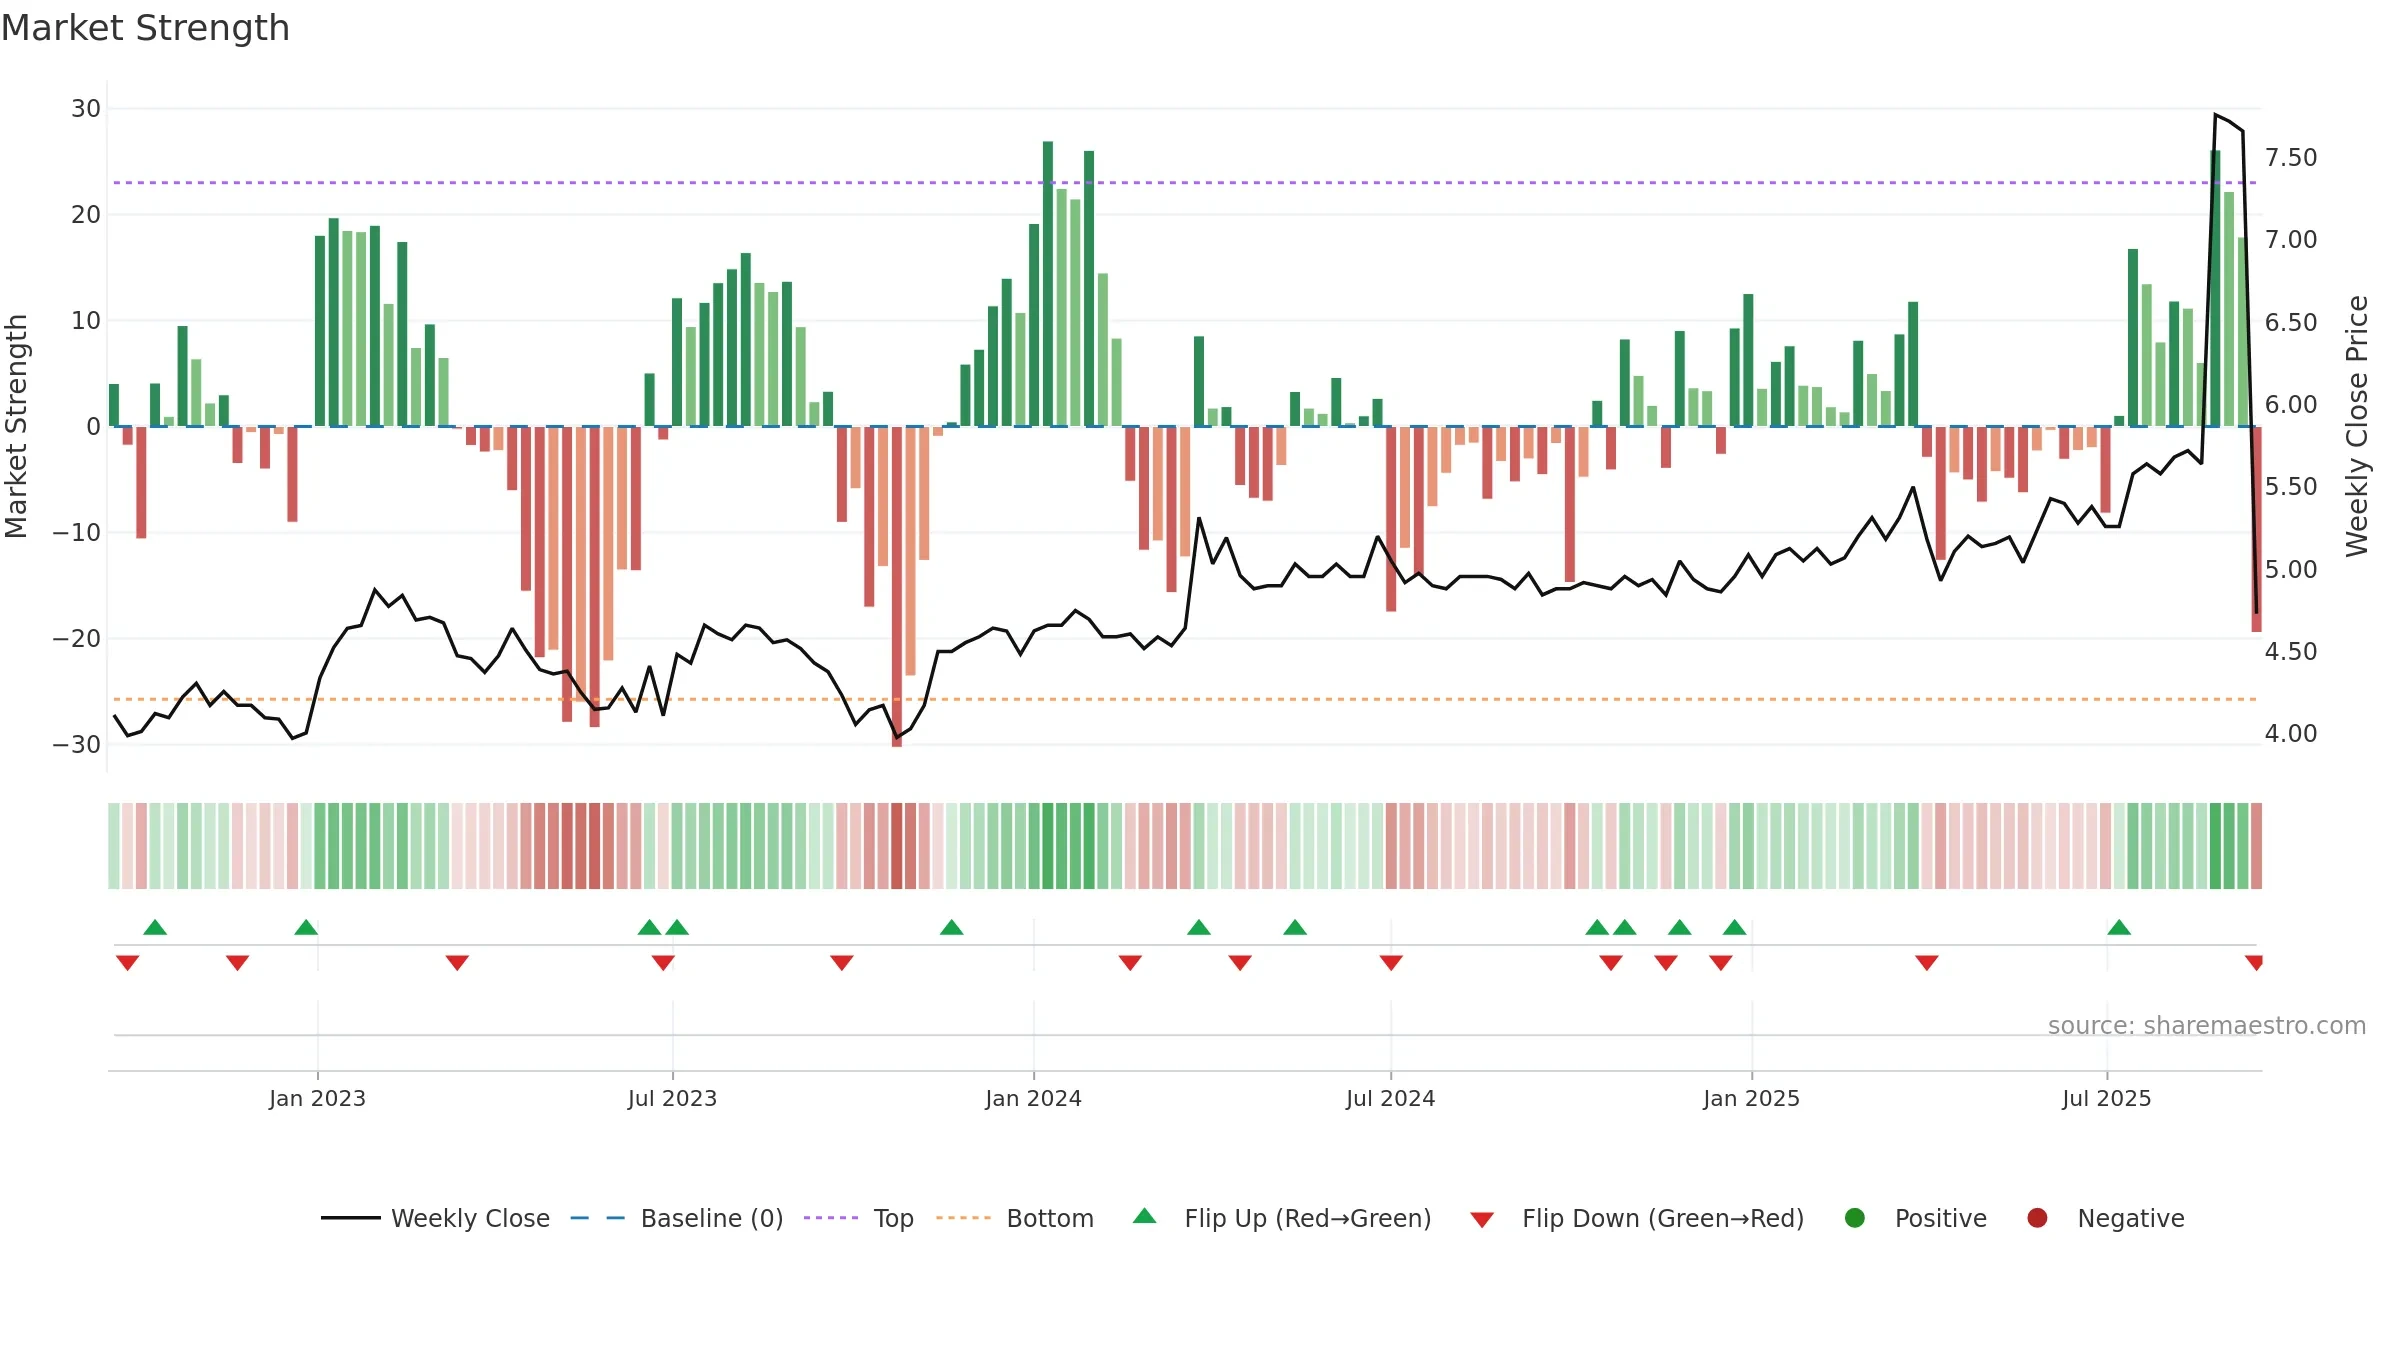Click the orange dotted Bottom threshold line

click(x=1185, y=699)
